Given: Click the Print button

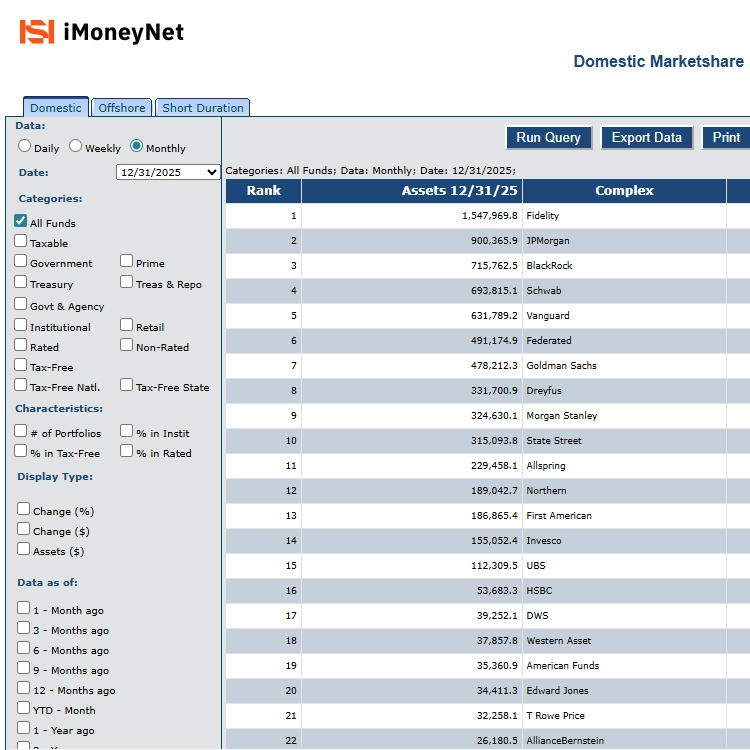Looking at the screenshot, I should 726,138.
